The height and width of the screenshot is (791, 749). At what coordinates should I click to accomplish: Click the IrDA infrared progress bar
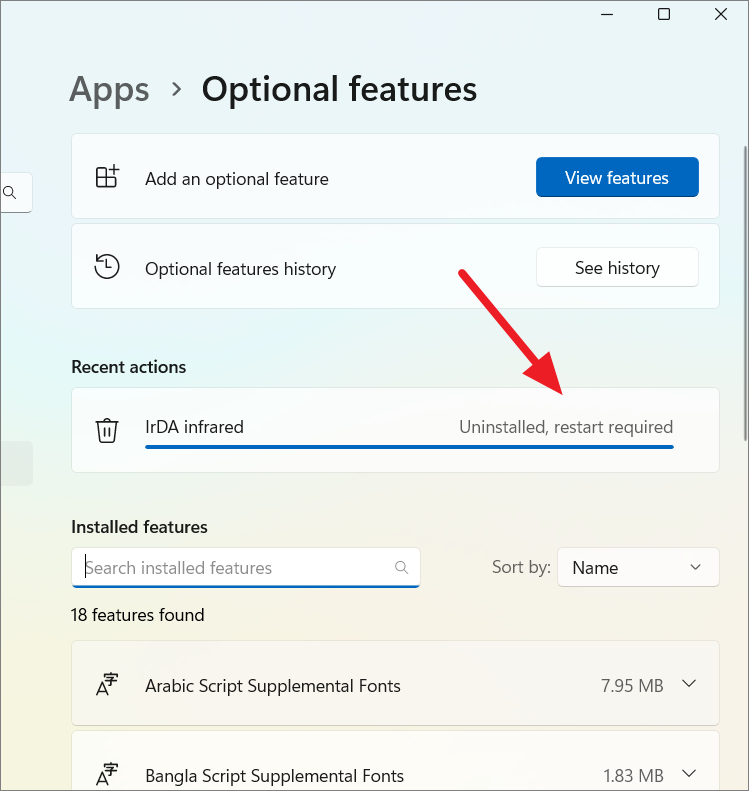tap(409, 447)
